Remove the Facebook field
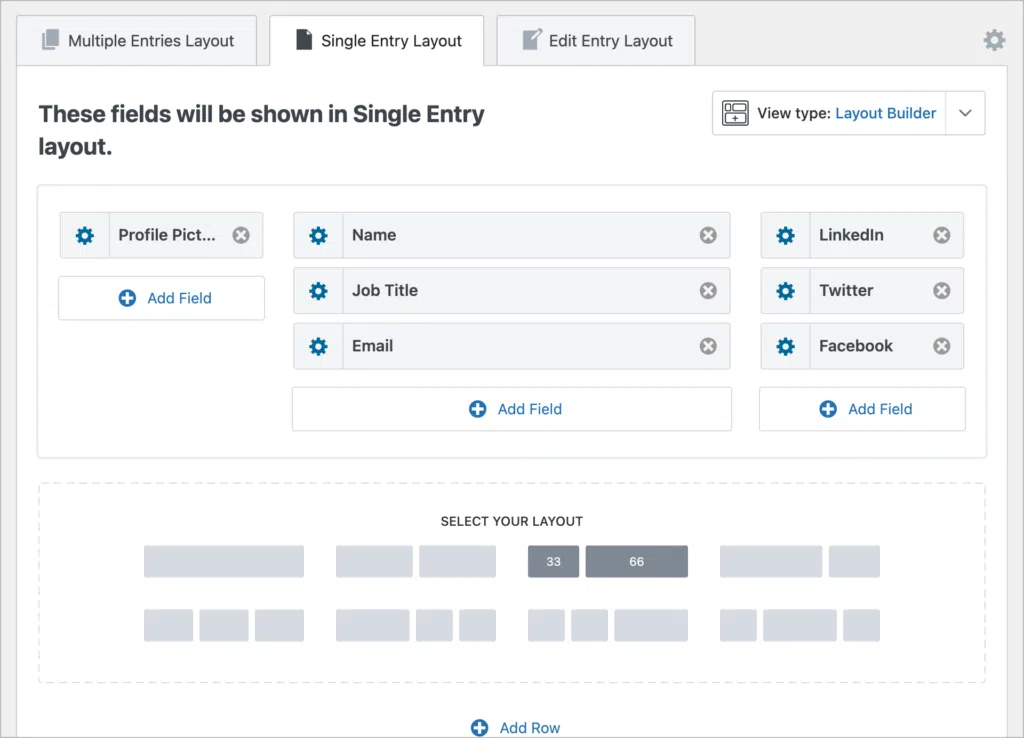Image resolution: width=1024 pixels, height=738 pixels. (x=942, y=346)
